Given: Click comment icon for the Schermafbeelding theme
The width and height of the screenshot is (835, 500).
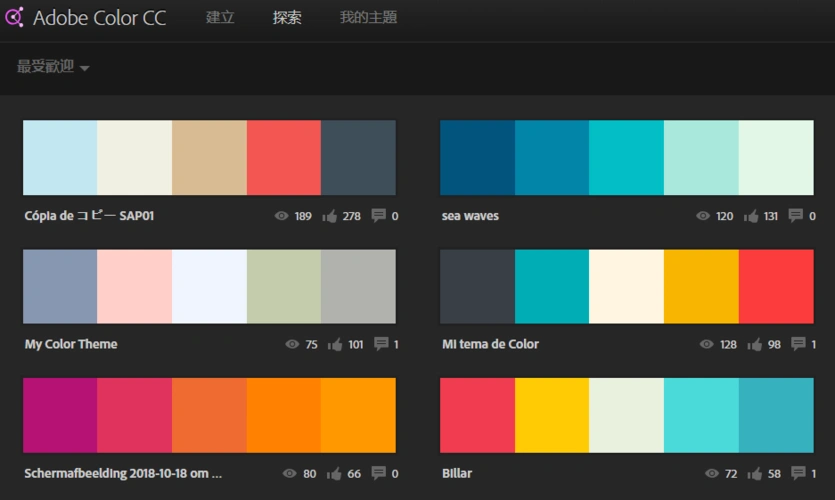Looking at the screenshot, I should pos(379,473).
